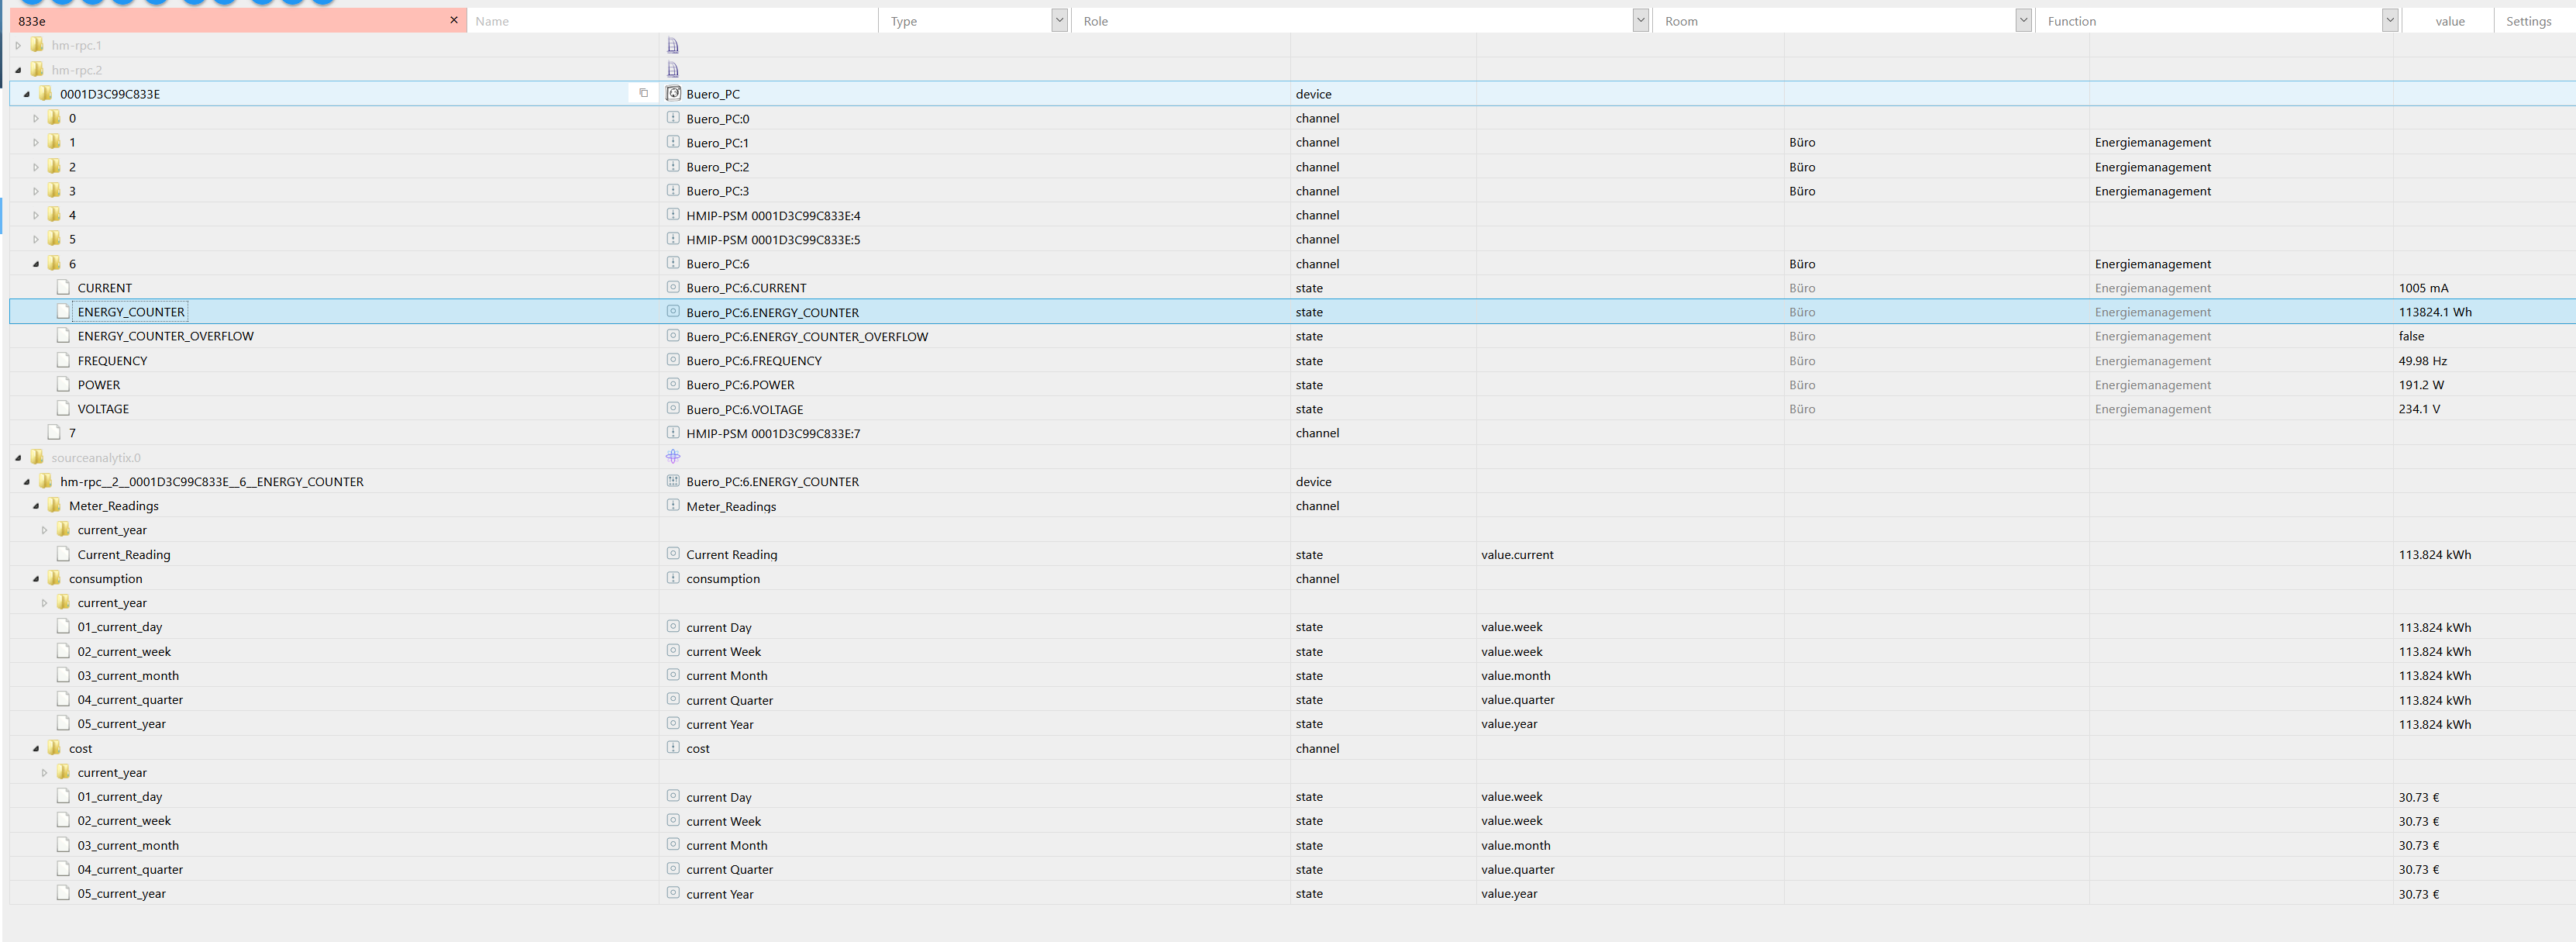The width and height of the screenshot is (2576, 942).
Task: Click the Buero_PC device icon
Action: coord(673,93)
